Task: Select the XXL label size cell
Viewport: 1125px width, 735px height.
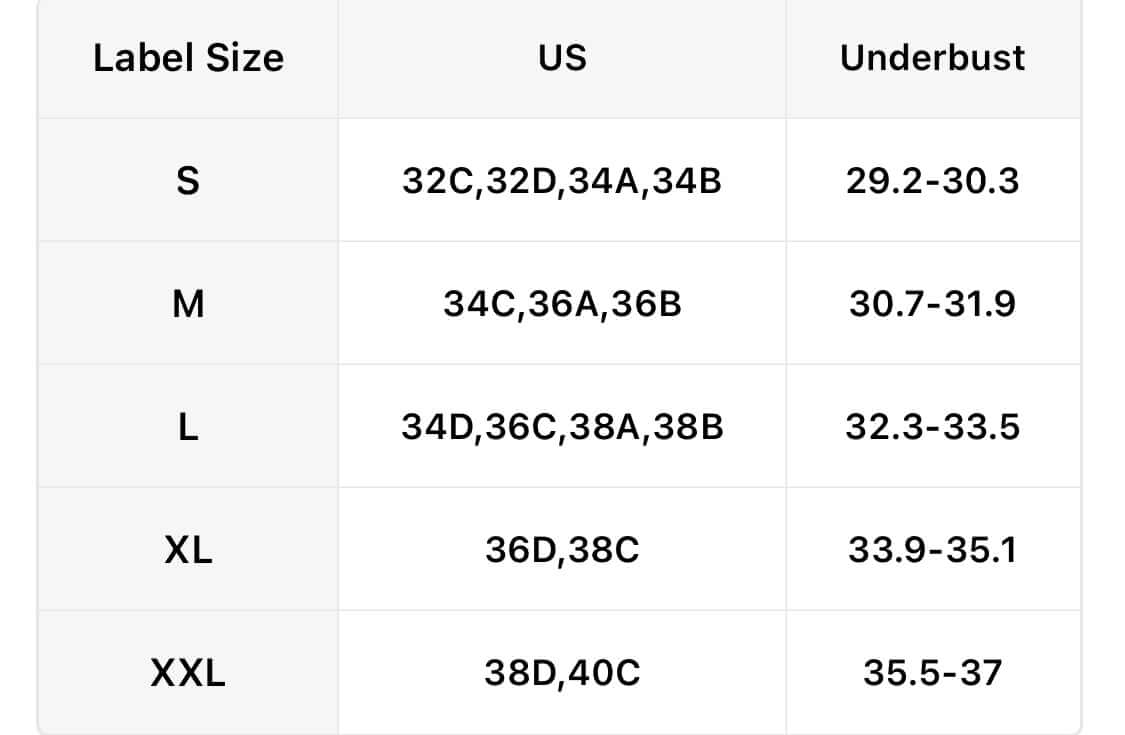Action: [188, 673]
